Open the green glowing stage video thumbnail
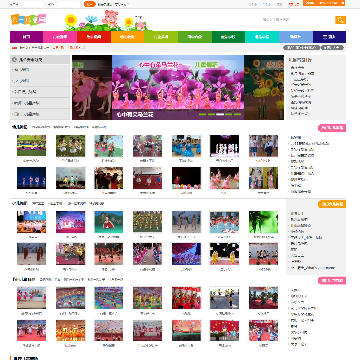360x360 pixels. coord(263,222)
